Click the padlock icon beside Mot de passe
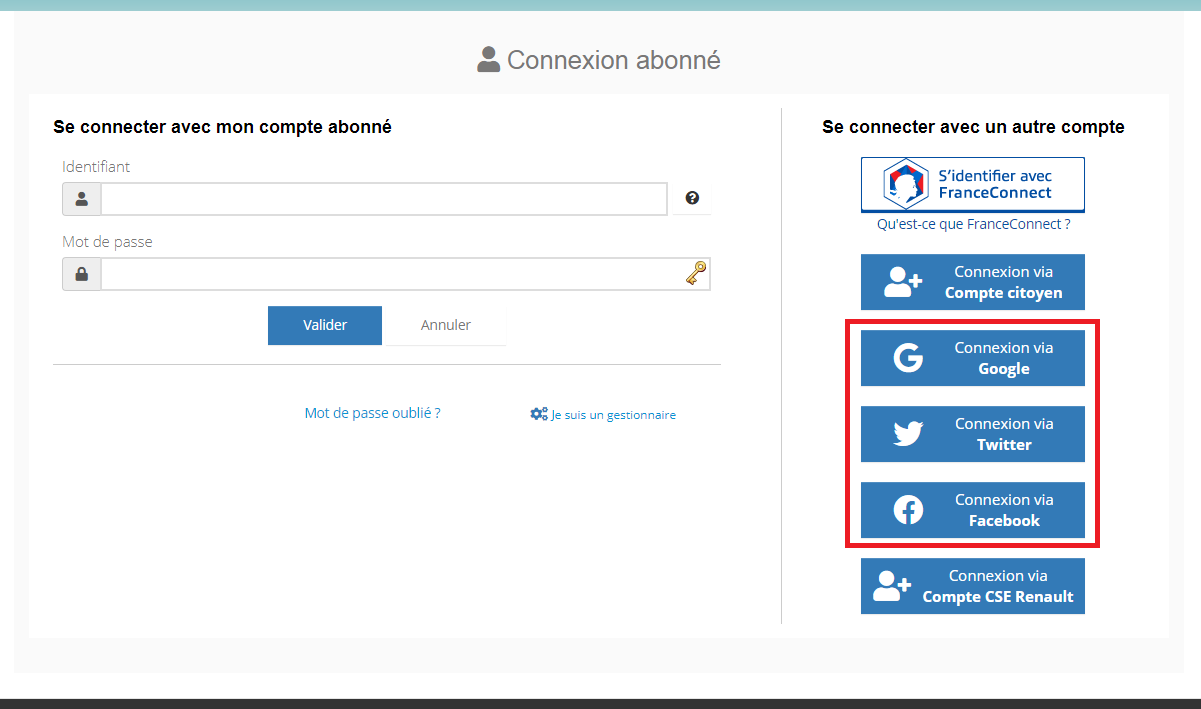Screen dimensions: 1201x709 82,274
